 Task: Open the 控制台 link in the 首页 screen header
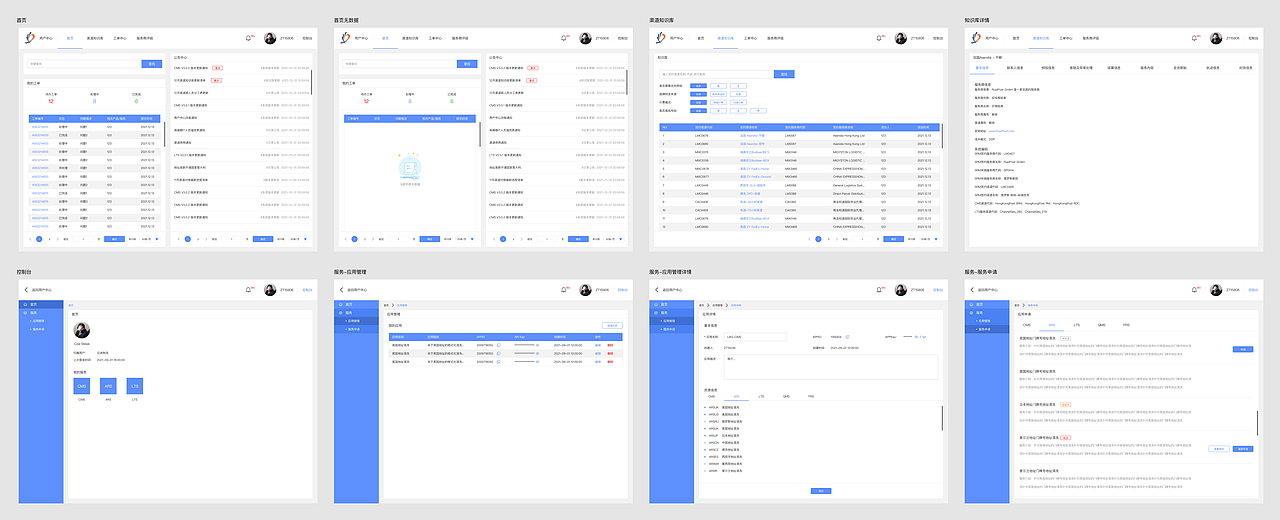pyautogui.click(x=307, y=38)
